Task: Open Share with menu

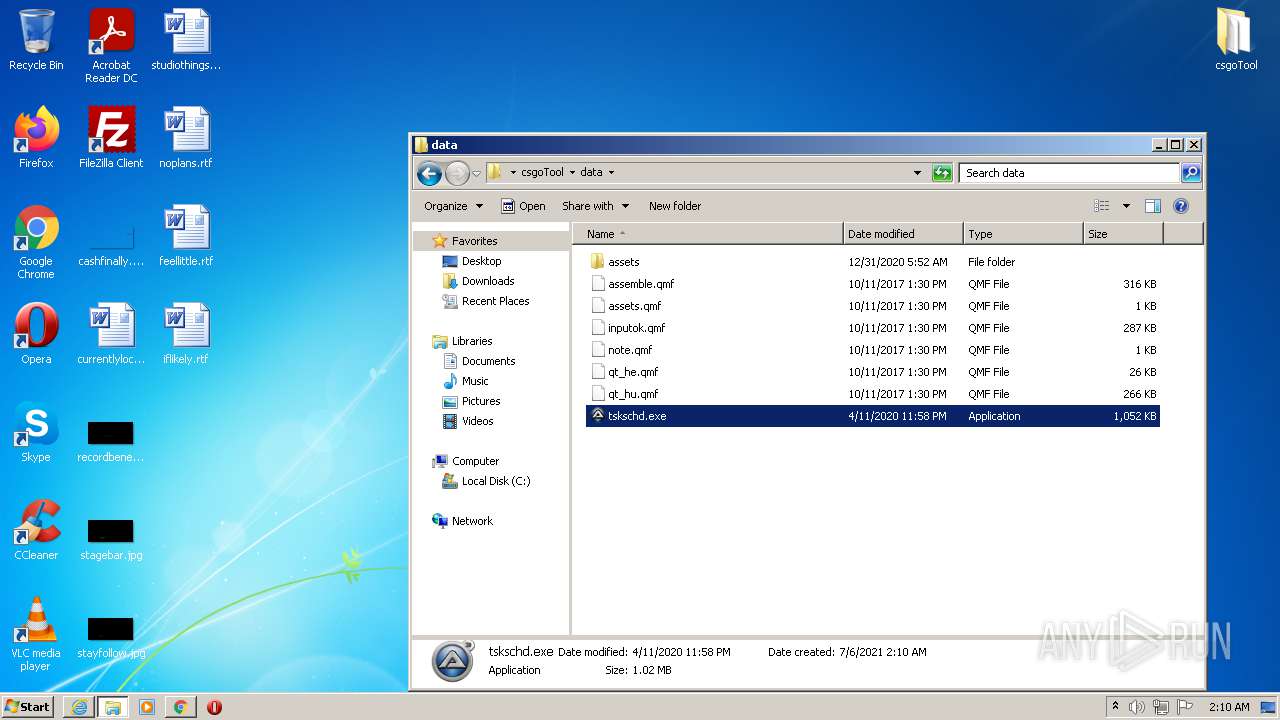Action: [x=596, y=206]
